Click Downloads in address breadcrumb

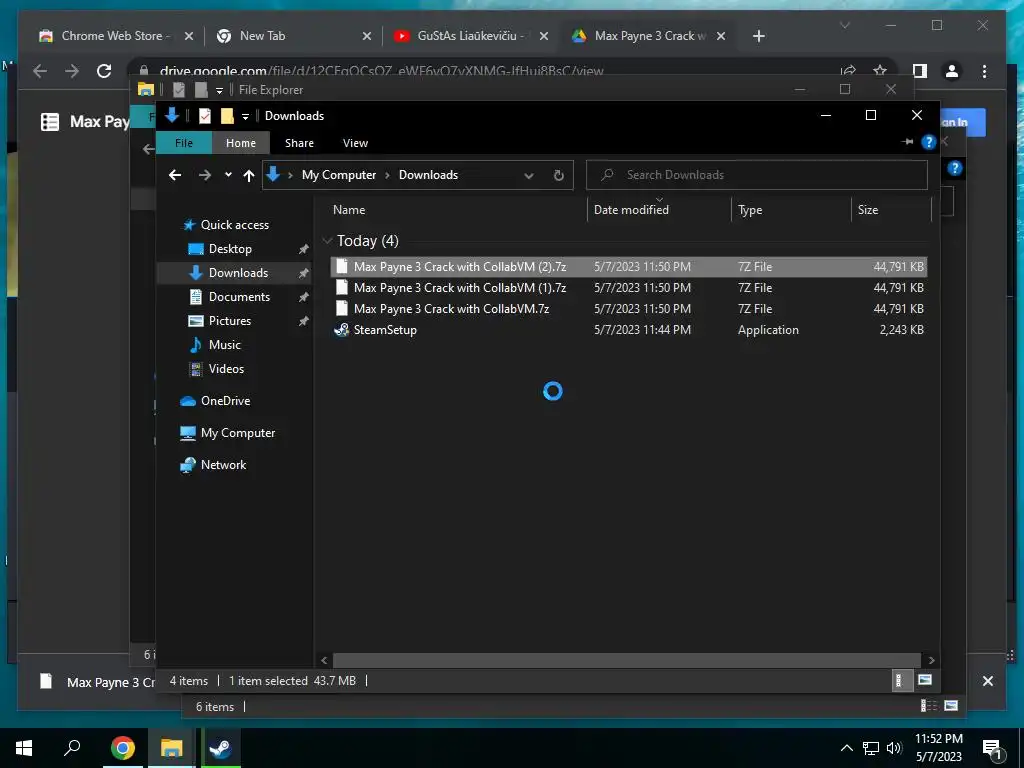[428, 175]
